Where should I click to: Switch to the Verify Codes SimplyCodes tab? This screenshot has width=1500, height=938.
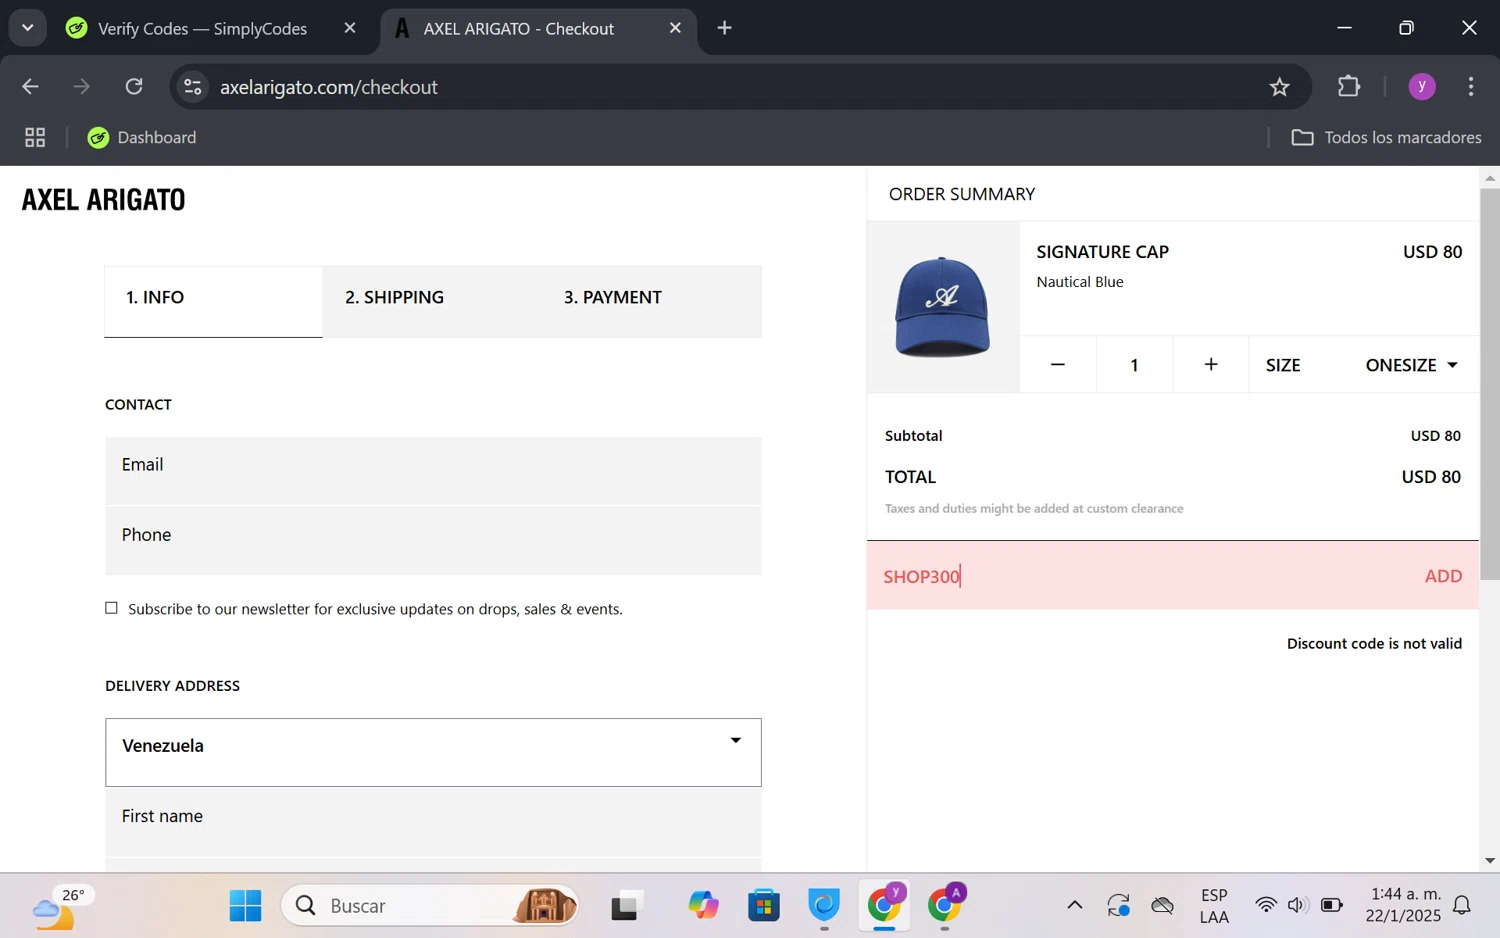[203, 29]
